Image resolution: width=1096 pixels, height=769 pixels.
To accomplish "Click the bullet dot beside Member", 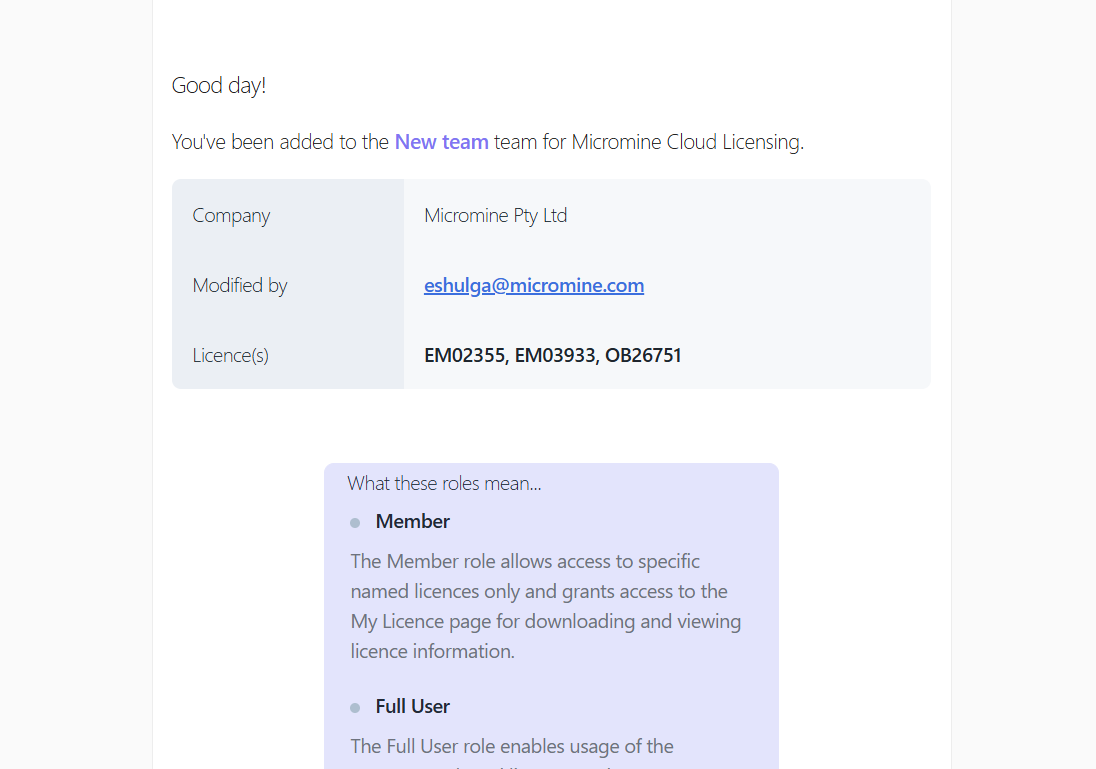I will click(355, 523).
